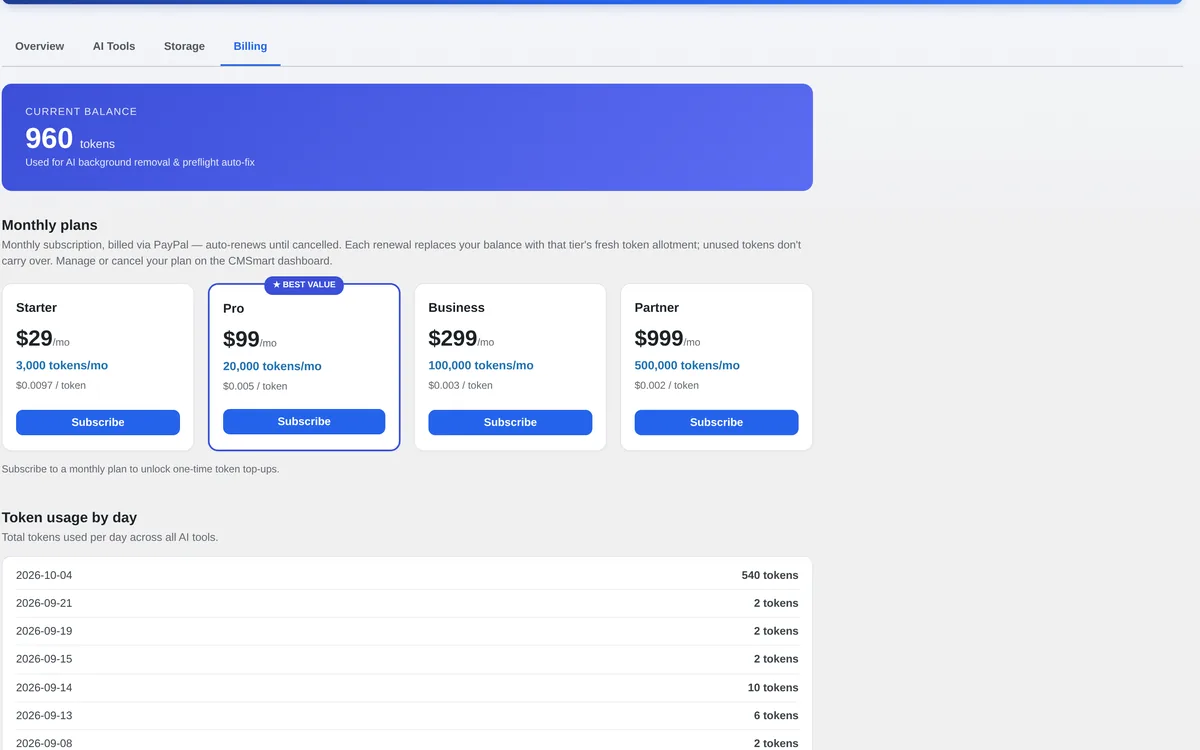The image size is (1200, 750).
Task: Select the 2026-09-14 usage date
Action: (x=44, y=688)
